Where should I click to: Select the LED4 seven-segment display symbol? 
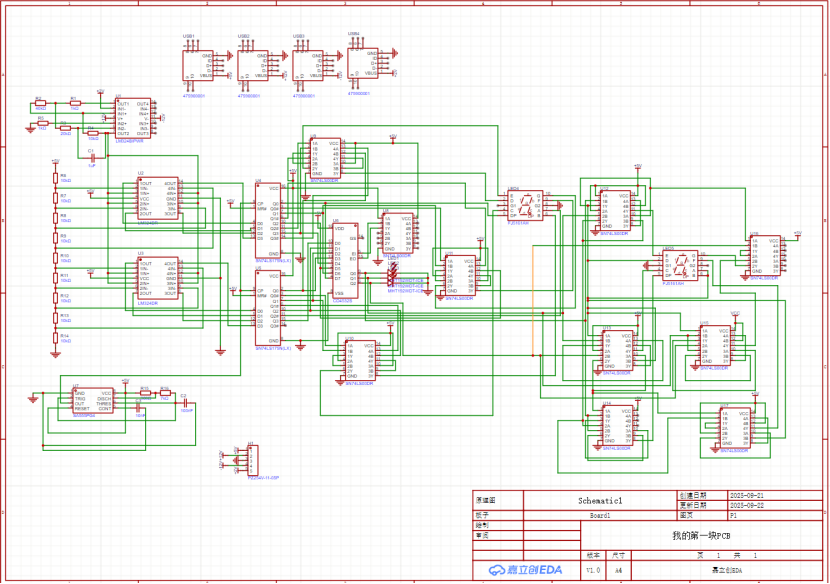(525, 206)
